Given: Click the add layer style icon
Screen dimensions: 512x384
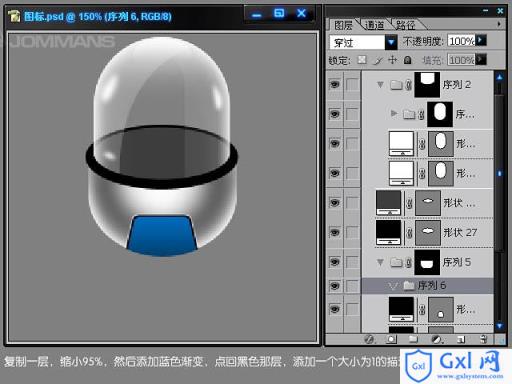Looking at the screenshot, I should [369, 339].
